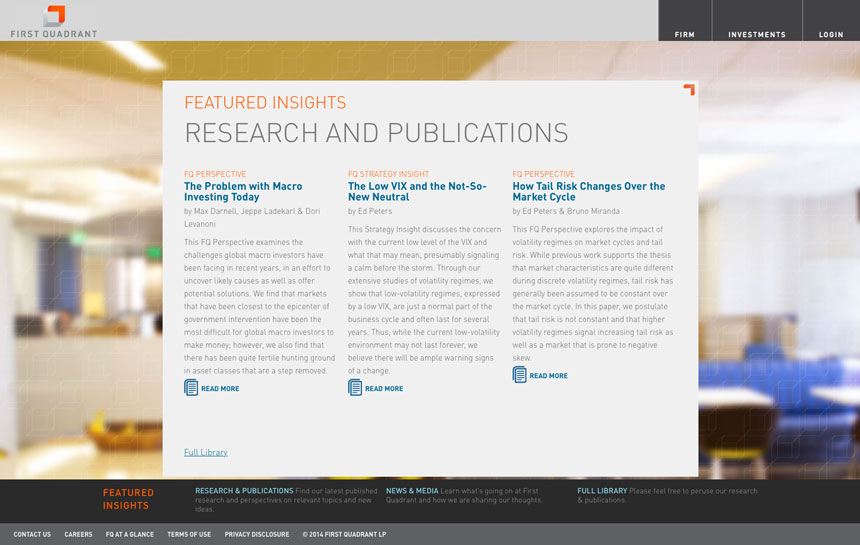Open the Careers footer link
The height and width of the screenshot is (545, 860).
(x=78, y=534)
